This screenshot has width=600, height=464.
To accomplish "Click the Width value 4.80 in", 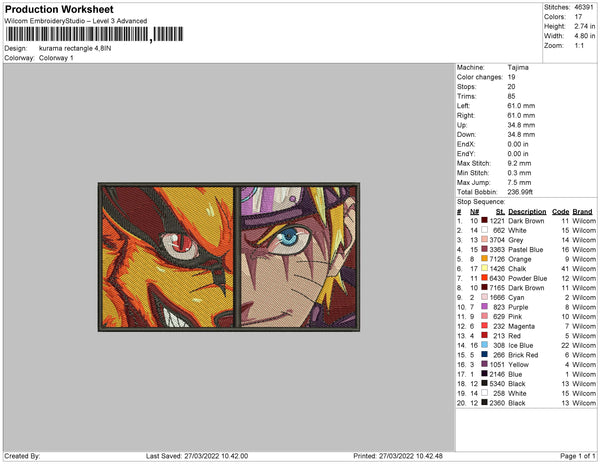I will 584,36.
